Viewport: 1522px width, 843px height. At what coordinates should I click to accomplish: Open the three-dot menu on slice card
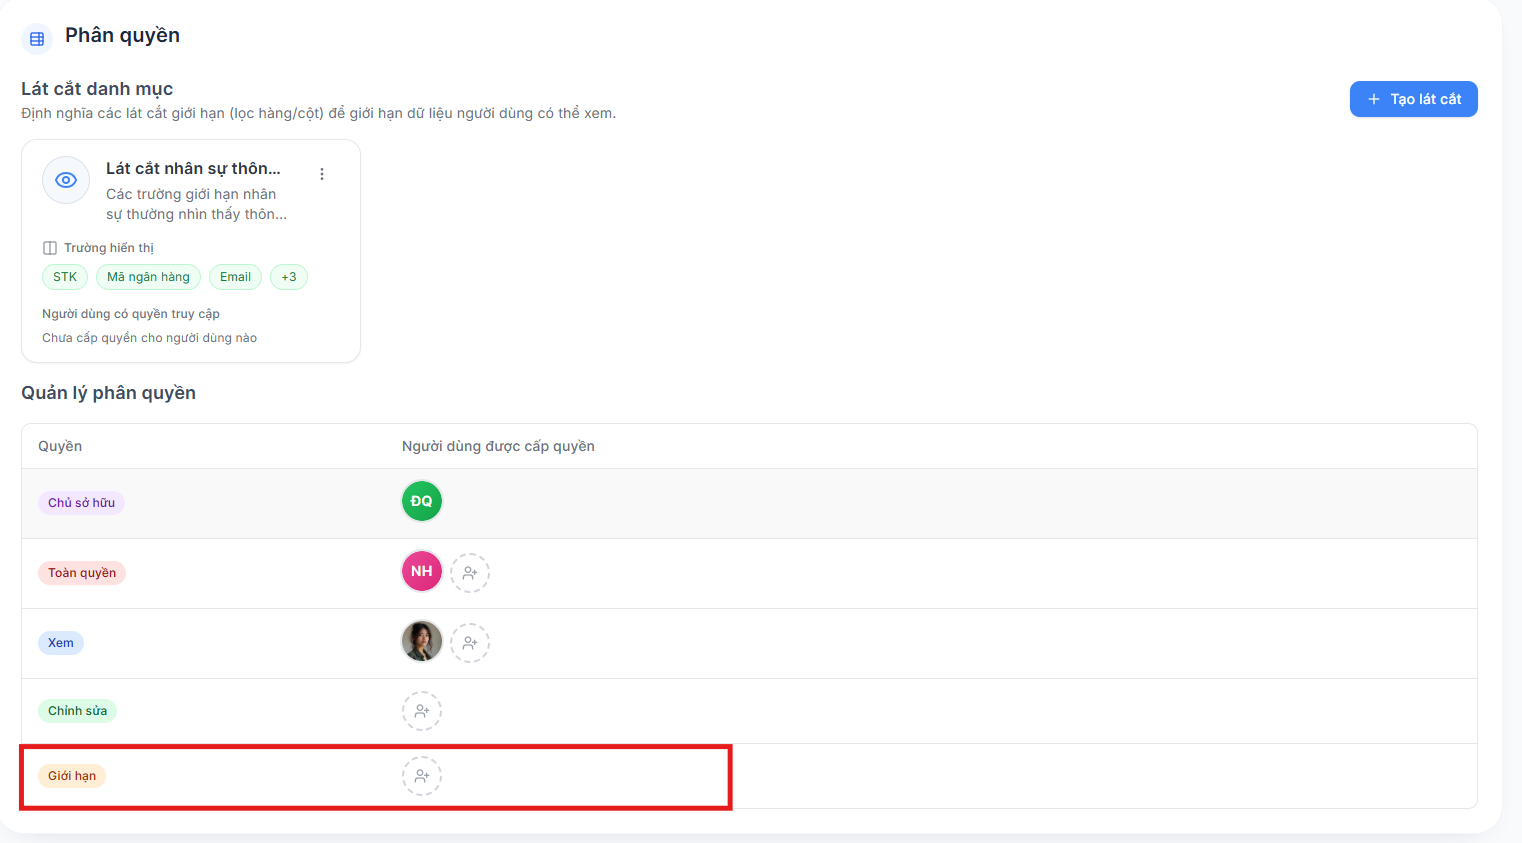(322, 174)
